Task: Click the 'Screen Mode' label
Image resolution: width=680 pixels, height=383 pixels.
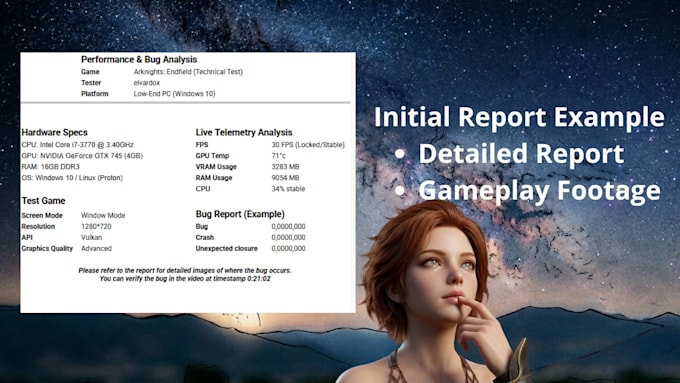Action: [x=42, y=215]
